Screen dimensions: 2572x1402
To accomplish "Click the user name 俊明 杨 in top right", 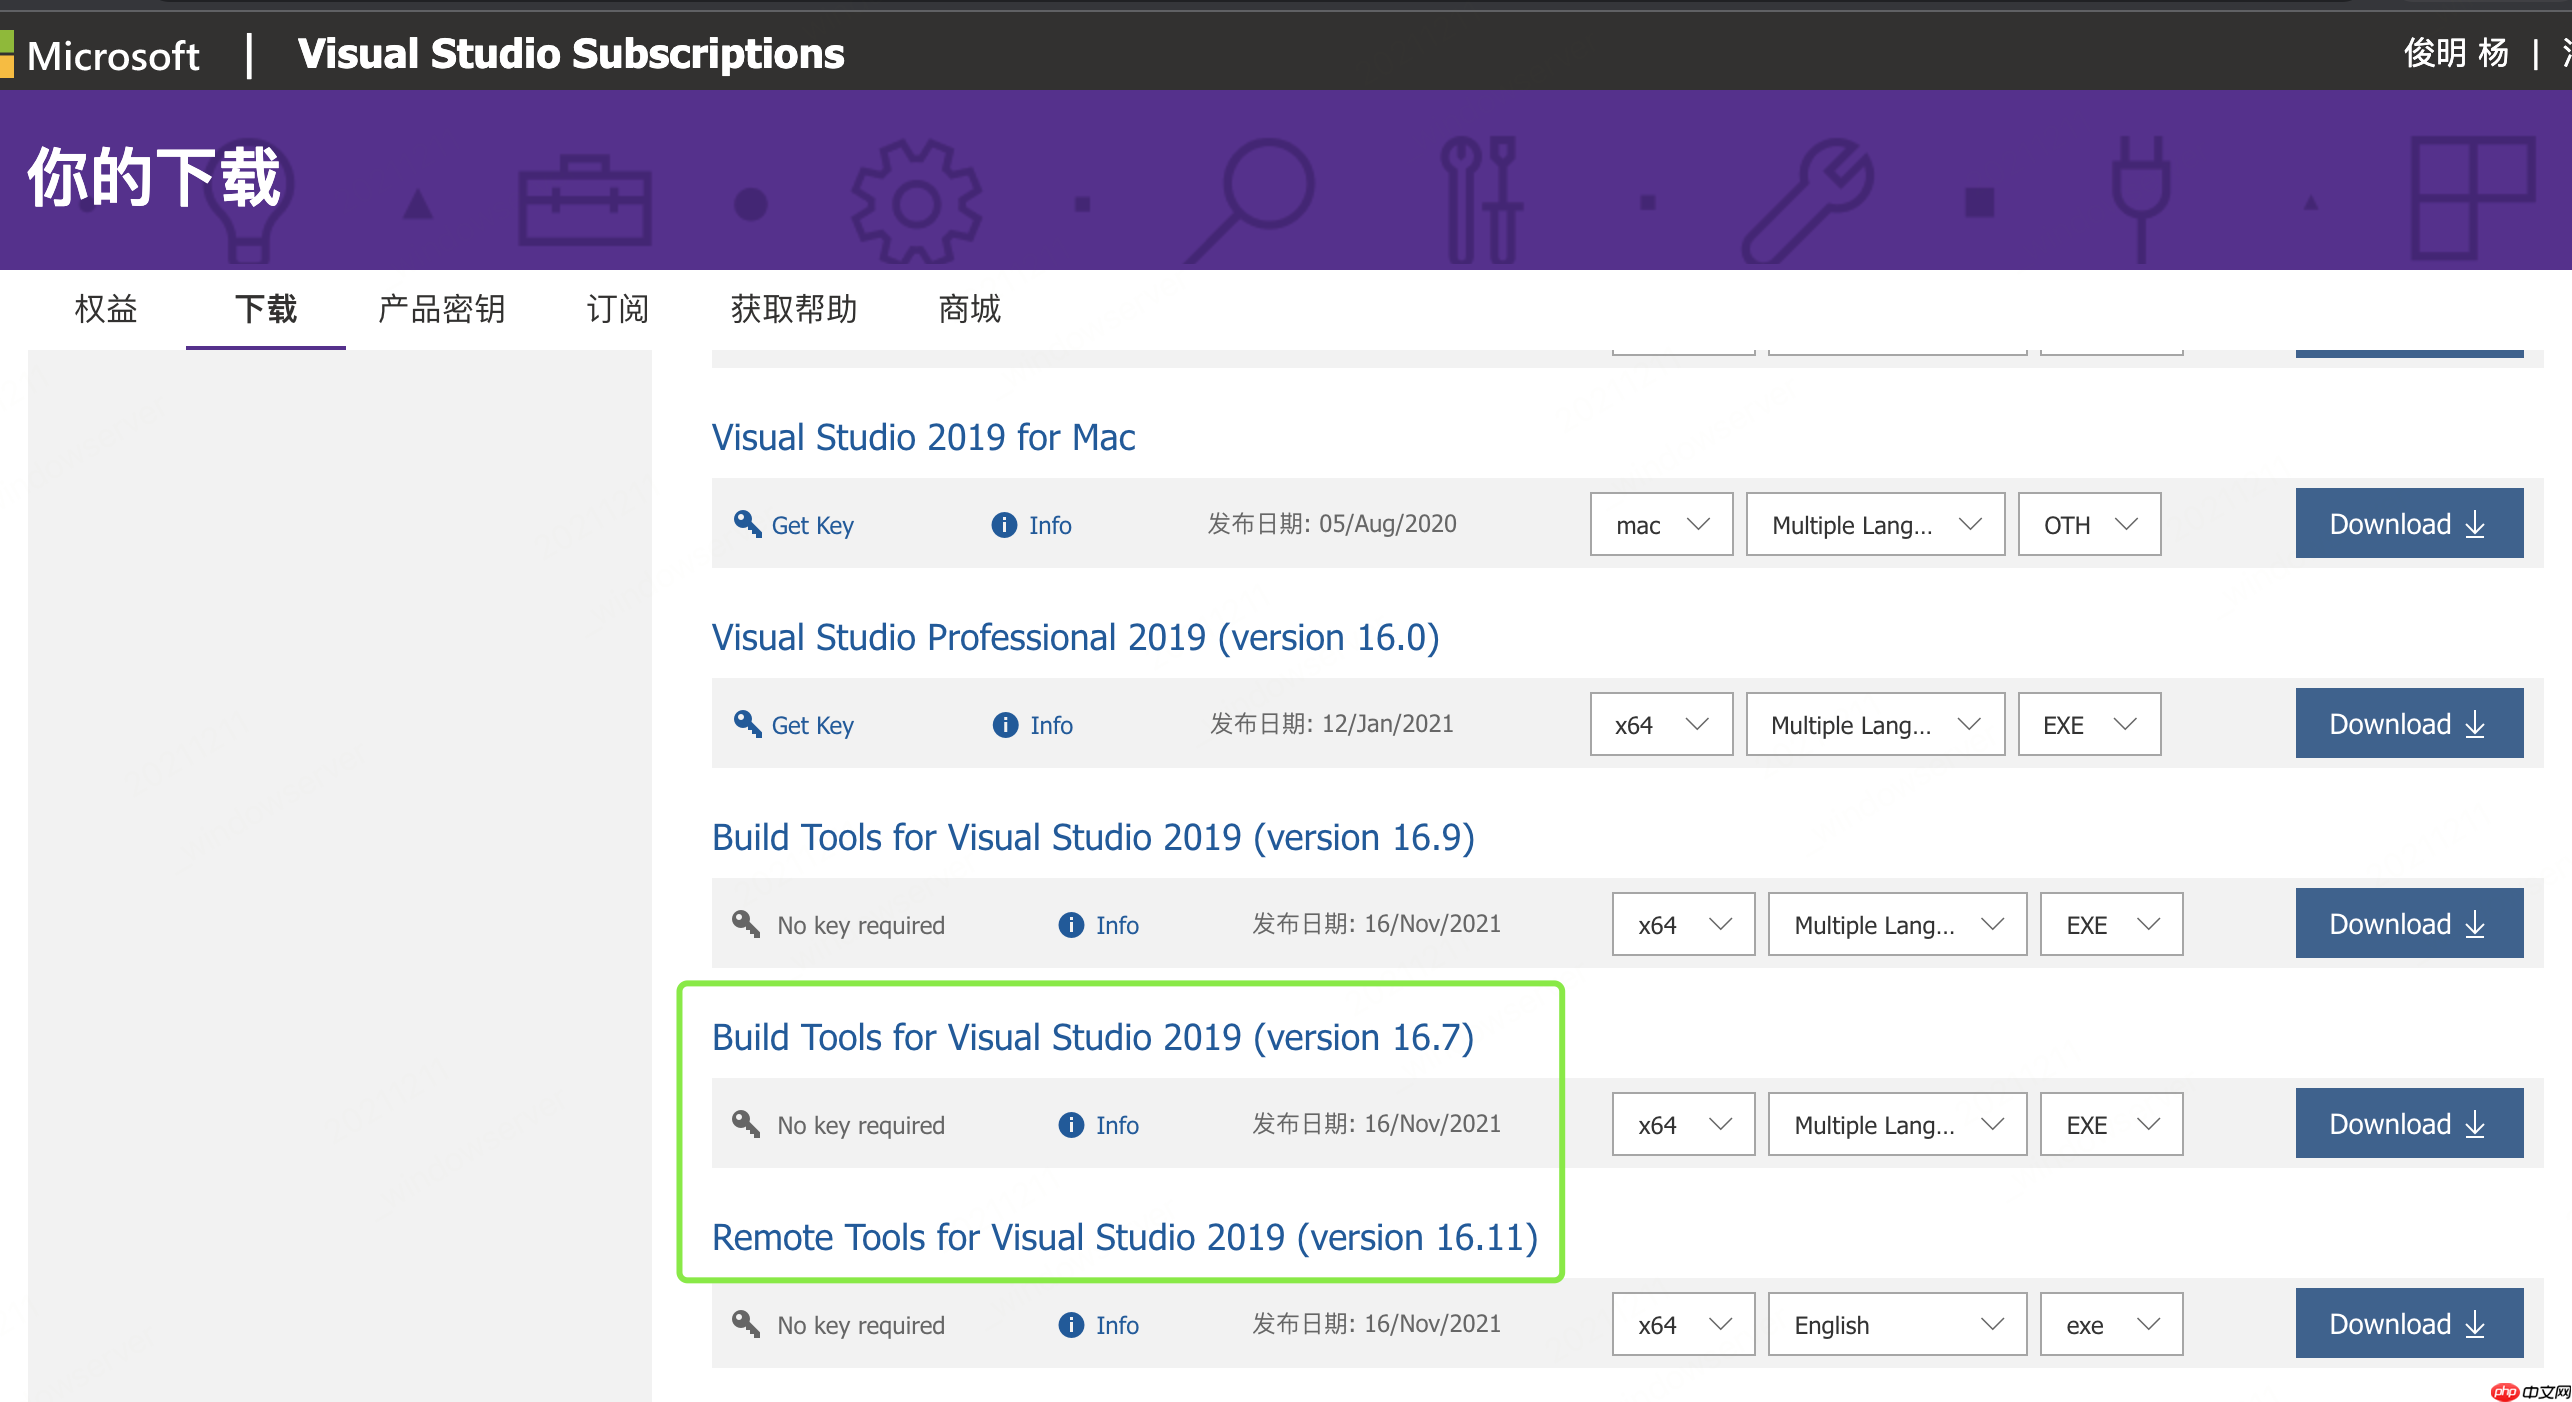I will [x=2455, y=54].
